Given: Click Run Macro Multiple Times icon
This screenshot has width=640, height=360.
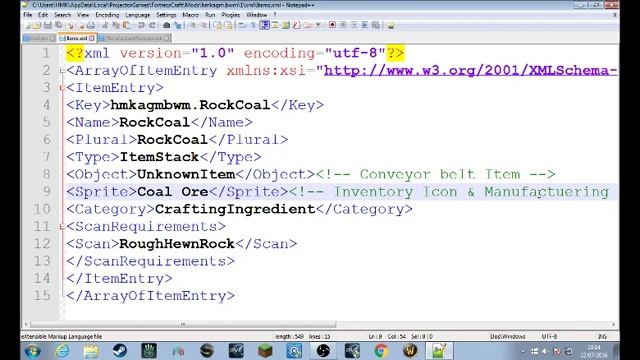Looking at the screenshot, I should [365, 25].
